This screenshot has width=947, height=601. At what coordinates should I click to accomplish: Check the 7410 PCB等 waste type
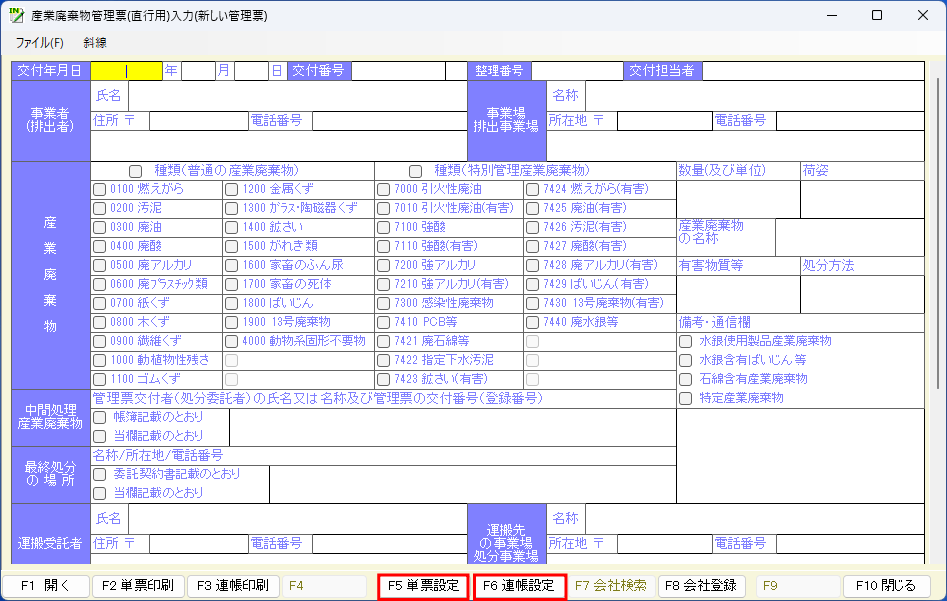pos(381,322)
